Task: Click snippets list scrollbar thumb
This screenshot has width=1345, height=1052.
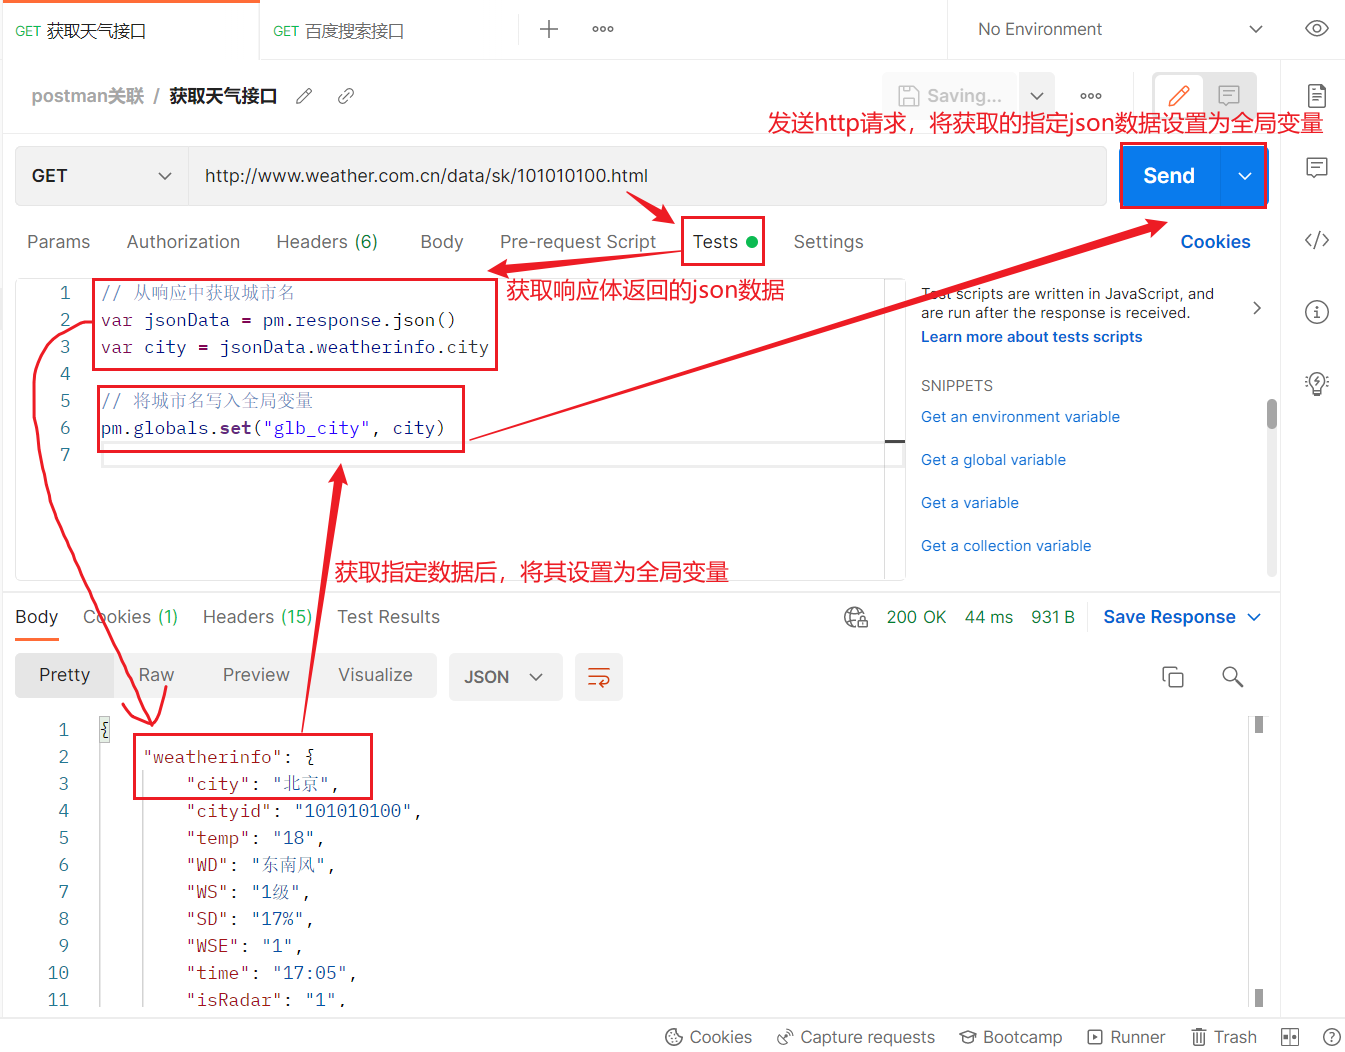Action: point(1272,414)
